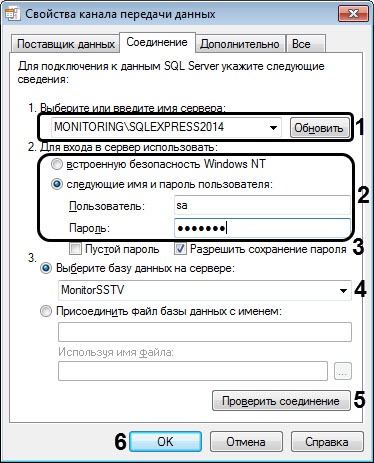Toggle Разрешить сохранение пароля checkbox
The height and width of the screenshot is (463, 374).
[180, 249]
